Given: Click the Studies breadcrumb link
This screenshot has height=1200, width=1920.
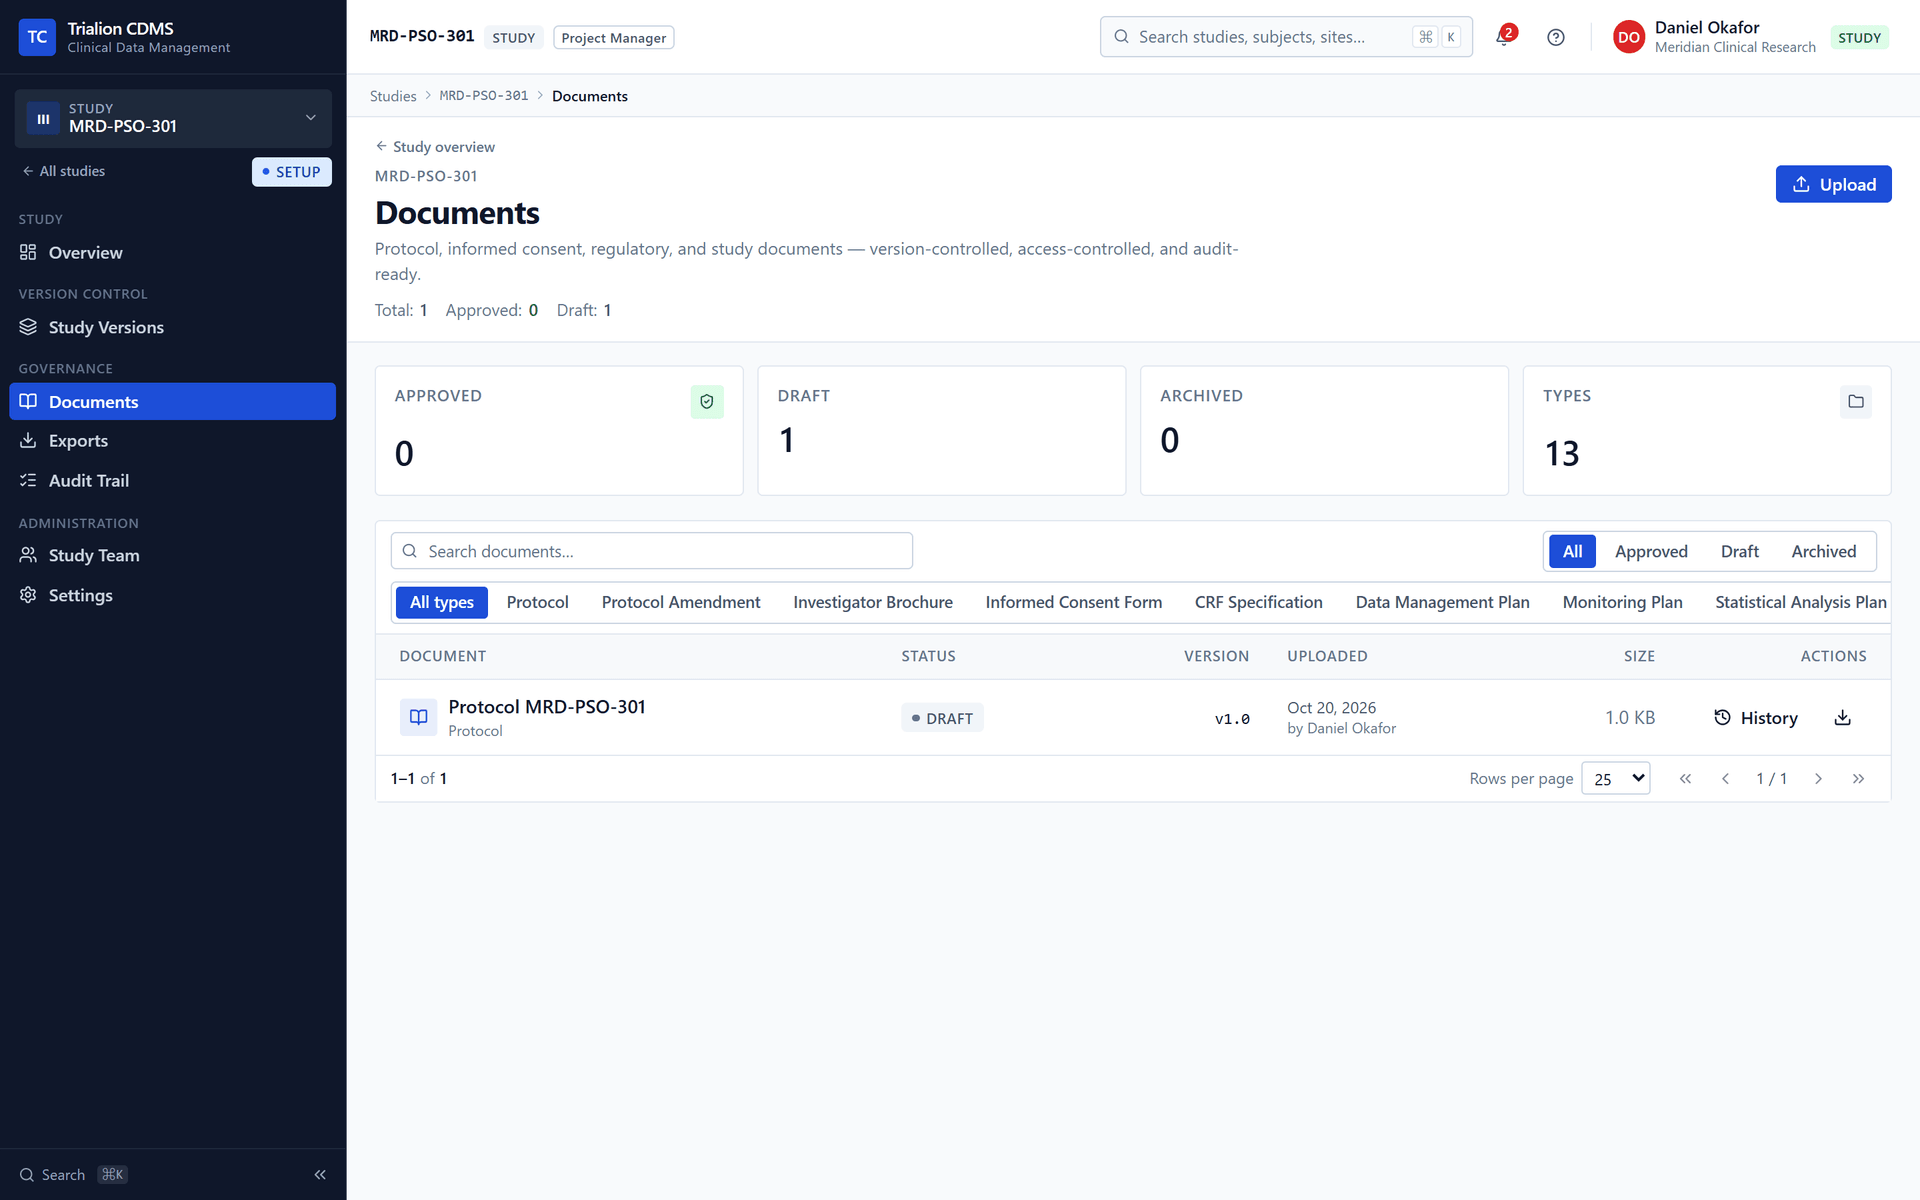Looking at the screenshot, I should click(x=393, y=96).
